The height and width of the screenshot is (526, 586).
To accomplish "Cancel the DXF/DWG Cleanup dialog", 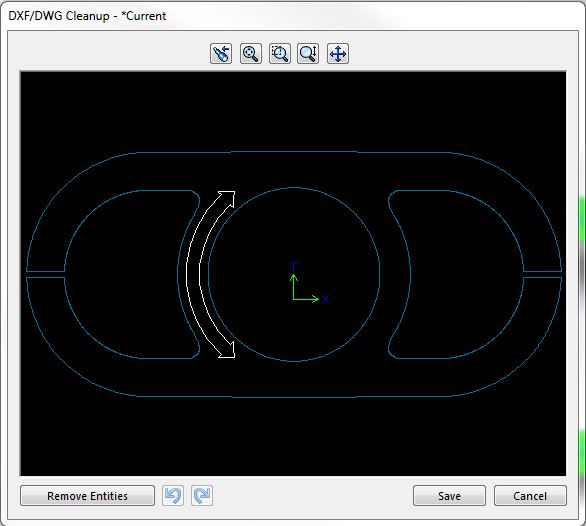I will pyautogui.click(x=530, y=496).
